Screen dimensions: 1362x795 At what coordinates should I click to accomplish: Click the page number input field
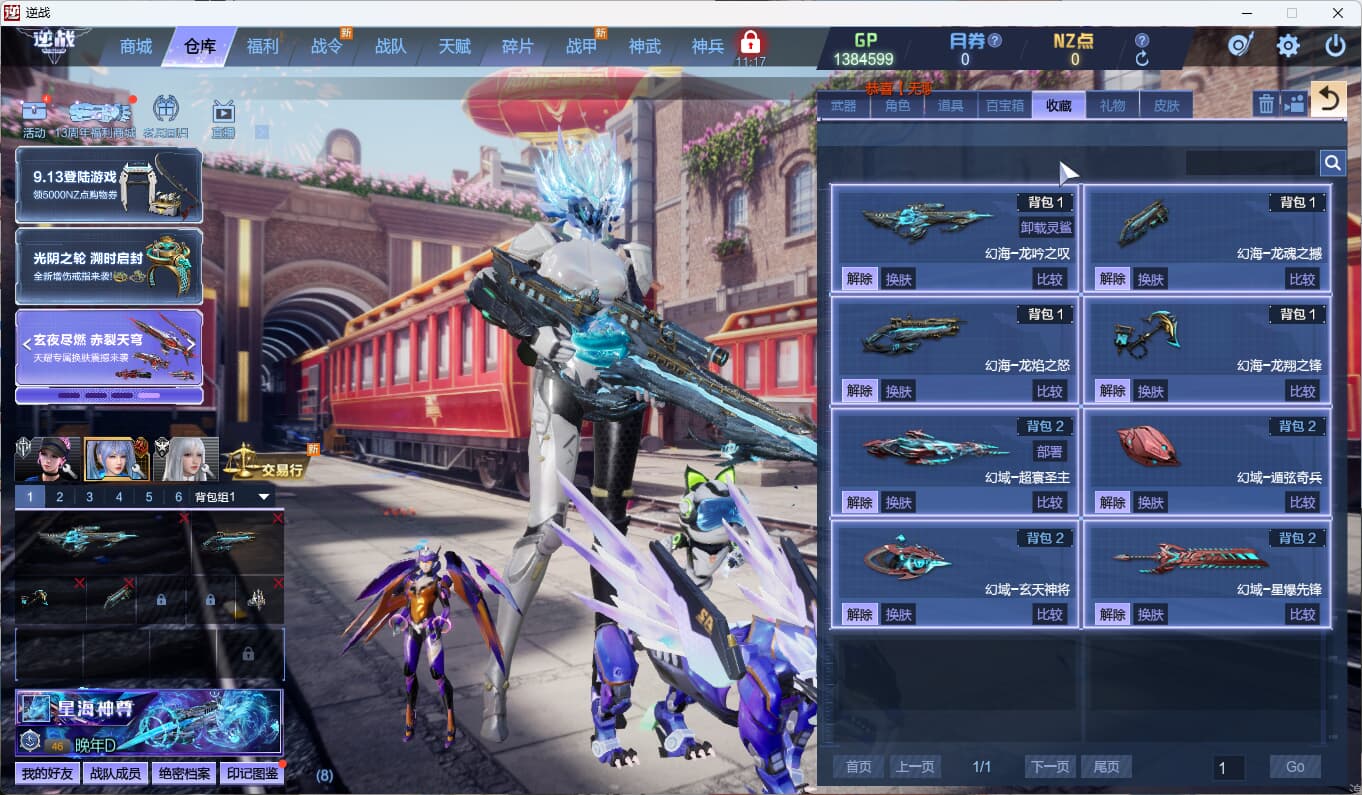pos(1228,767)
